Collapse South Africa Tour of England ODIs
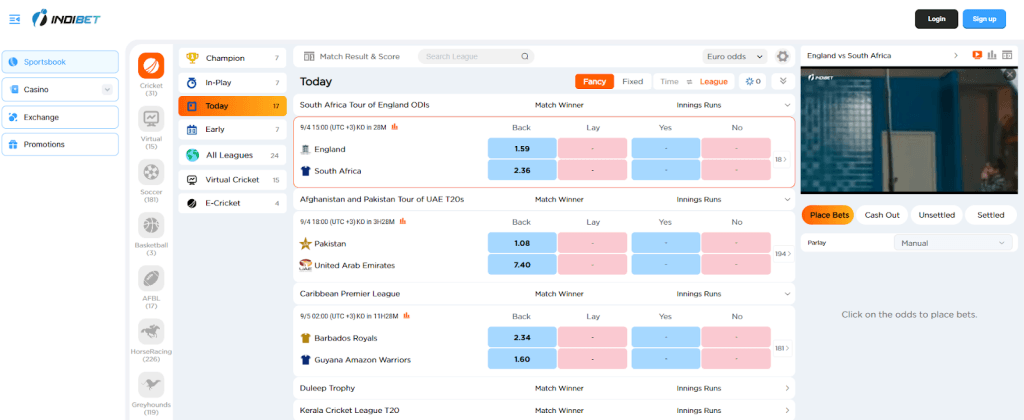The image size is (1024, 420). [787, 105]
